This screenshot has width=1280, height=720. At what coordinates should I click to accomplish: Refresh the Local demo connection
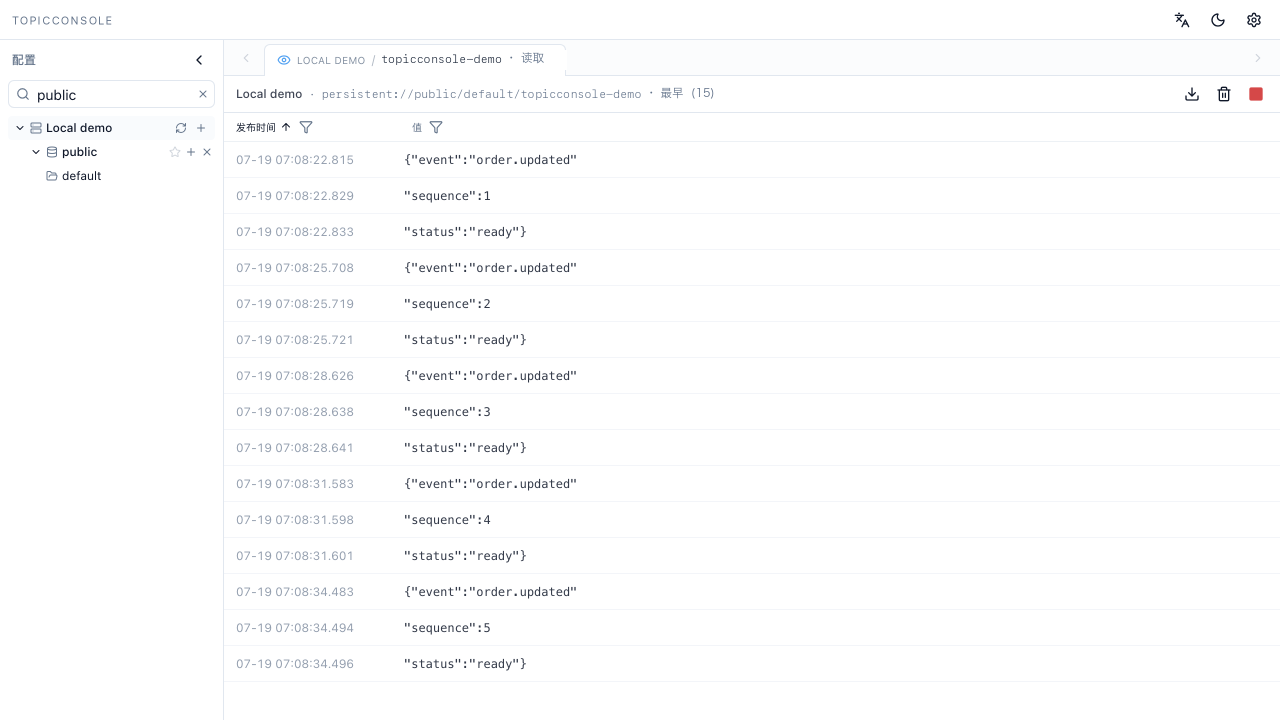point(181,128)
